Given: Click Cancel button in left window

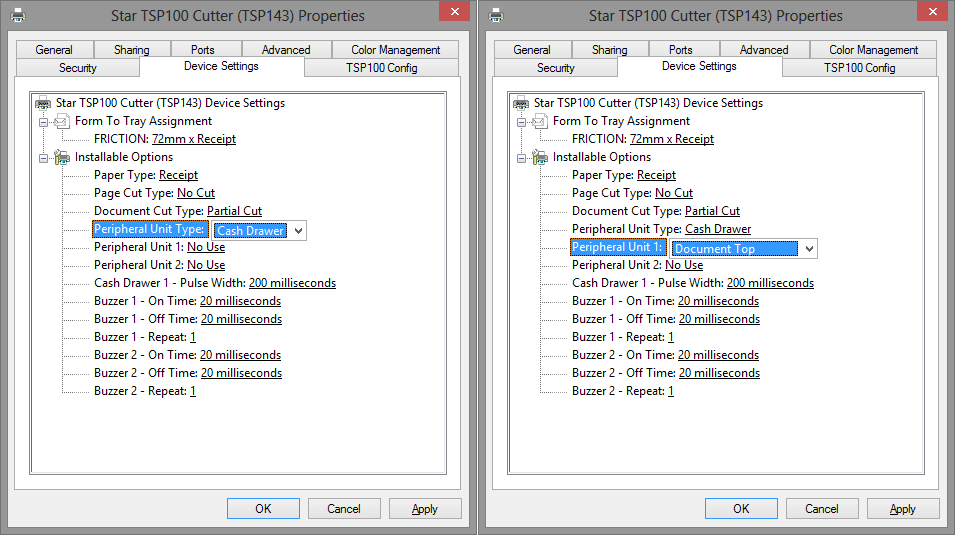Looking at the screenshot, I should [x=344, y=509].
